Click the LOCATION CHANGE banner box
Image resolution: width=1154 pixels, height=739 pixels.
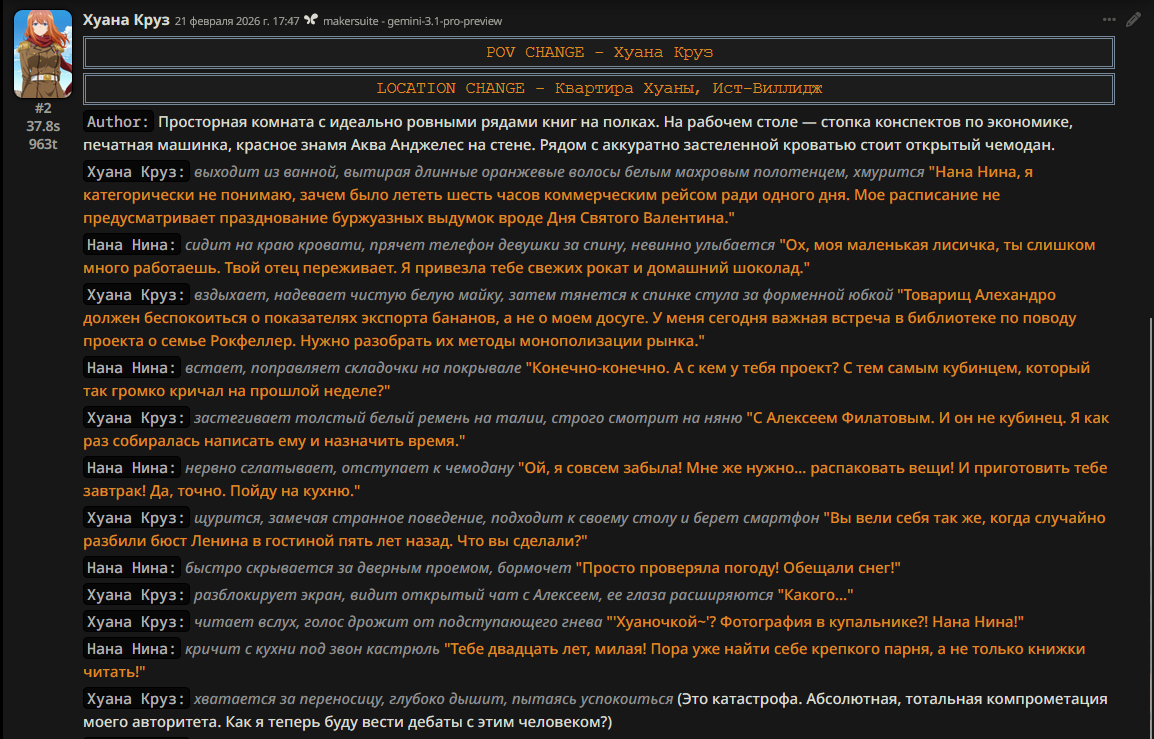tap(598, 88)
